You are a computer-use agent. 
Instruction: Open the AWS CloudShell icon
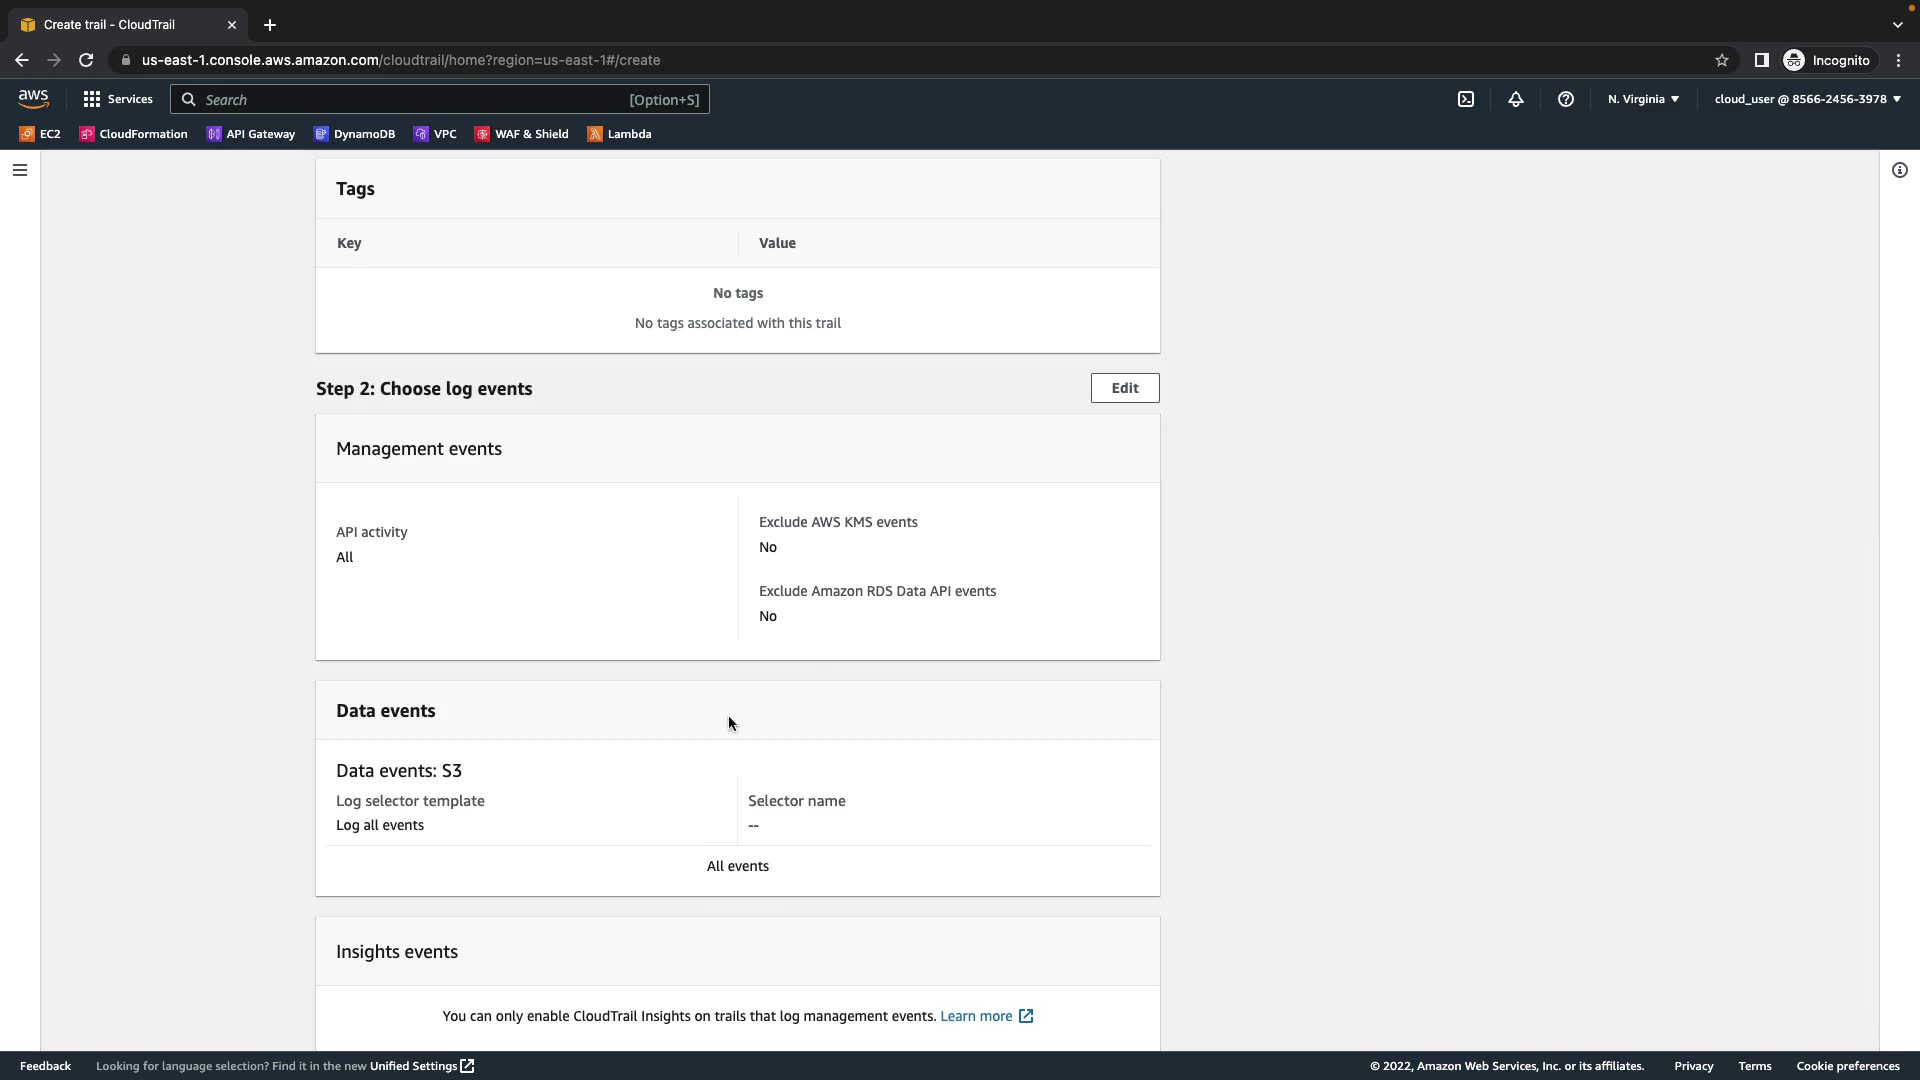[1466, 99]
